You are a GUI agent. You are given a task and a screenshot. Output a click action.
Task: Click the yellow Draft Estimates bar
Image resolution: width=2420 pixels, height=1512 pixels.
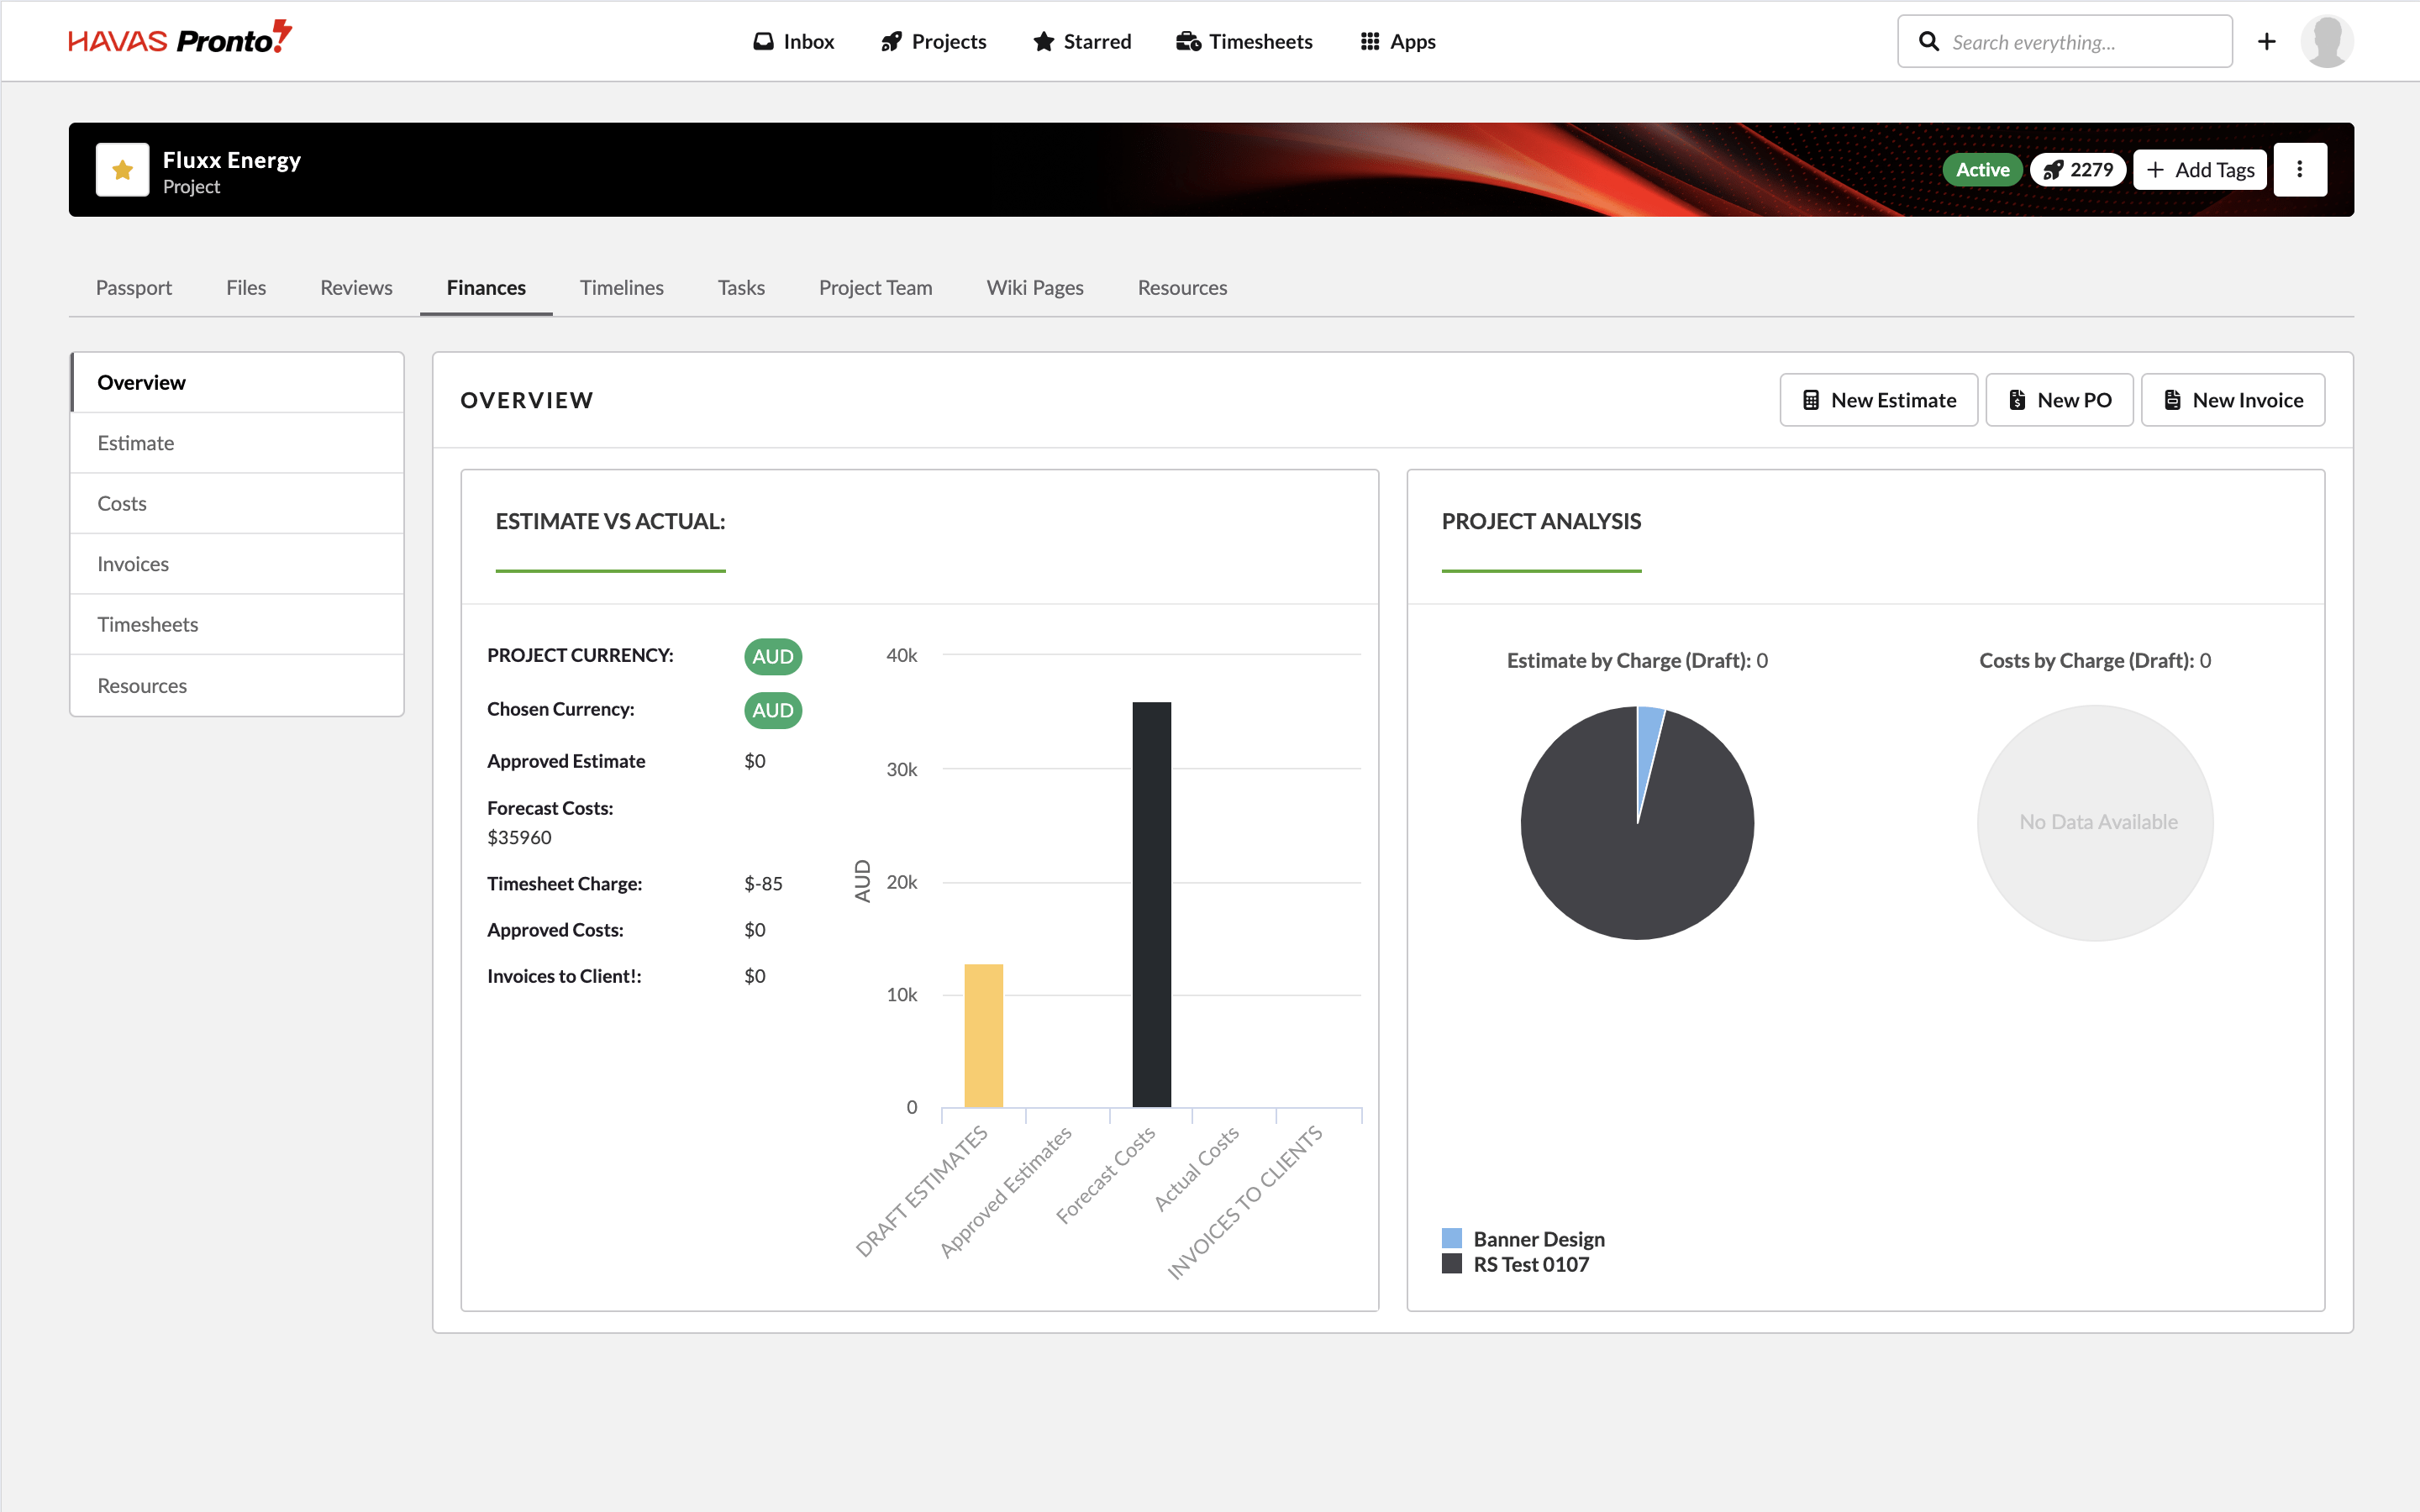click(x=983, y=1036)
